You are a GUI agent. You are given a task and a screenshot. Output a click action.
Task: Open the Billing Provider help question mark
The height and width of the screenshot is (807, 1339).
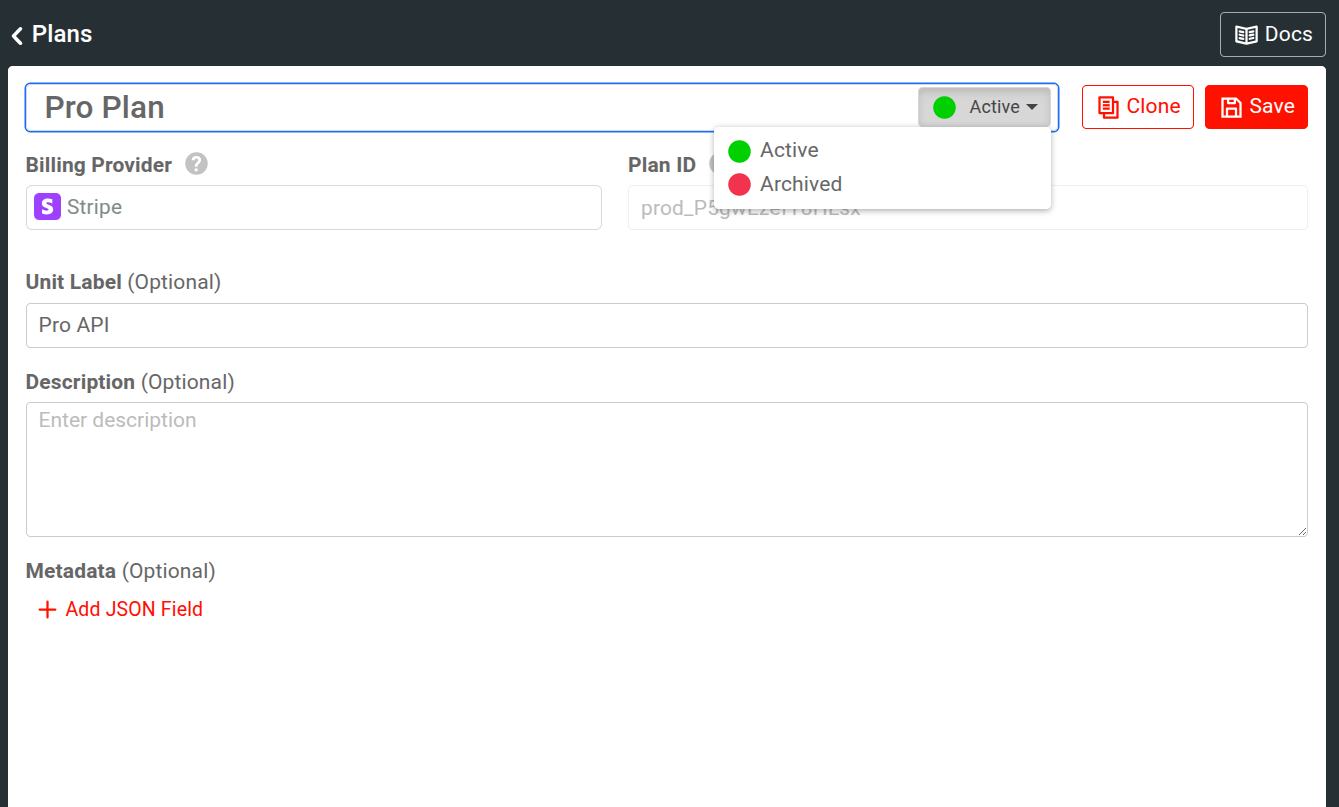(196, 164)
